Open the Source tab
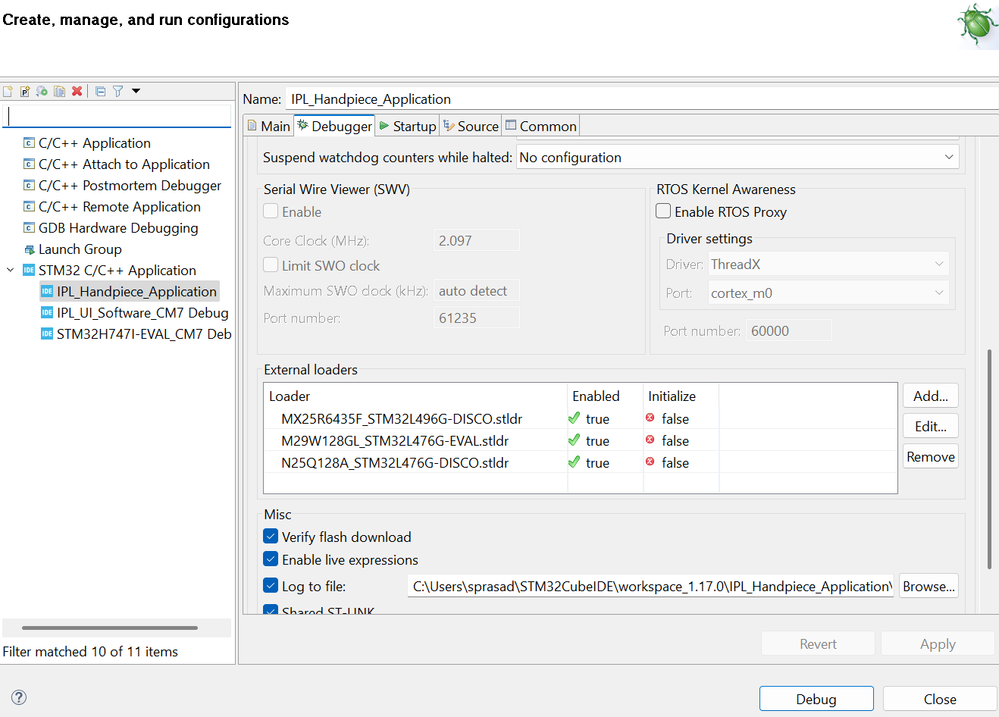This screenshot has width=999, height=717. pyautogui.click(x=470, y=126)
